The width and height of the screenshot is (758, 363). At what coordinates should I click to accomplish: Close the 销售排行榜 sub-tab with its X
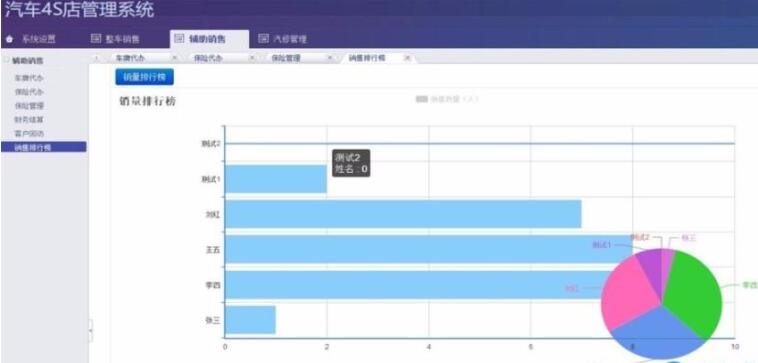407,58
